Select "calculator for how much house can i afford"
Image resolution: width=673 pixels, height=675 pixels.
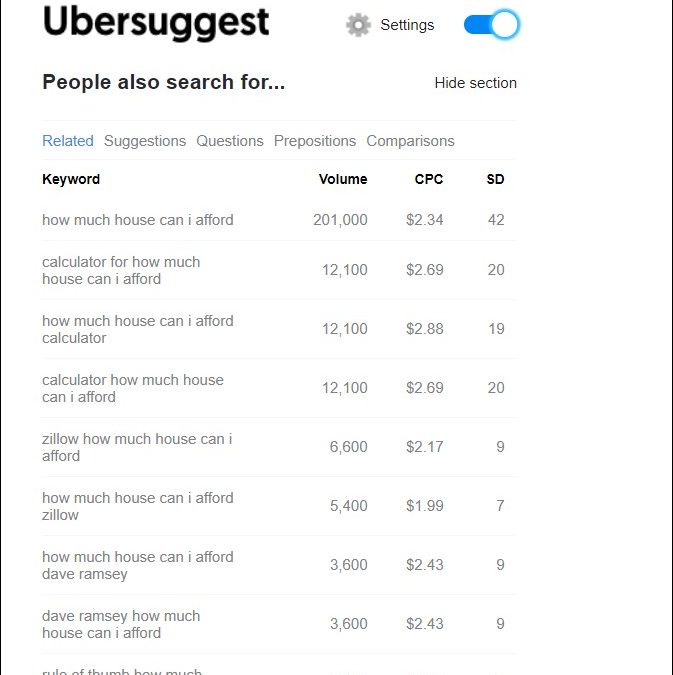point(121,270)
